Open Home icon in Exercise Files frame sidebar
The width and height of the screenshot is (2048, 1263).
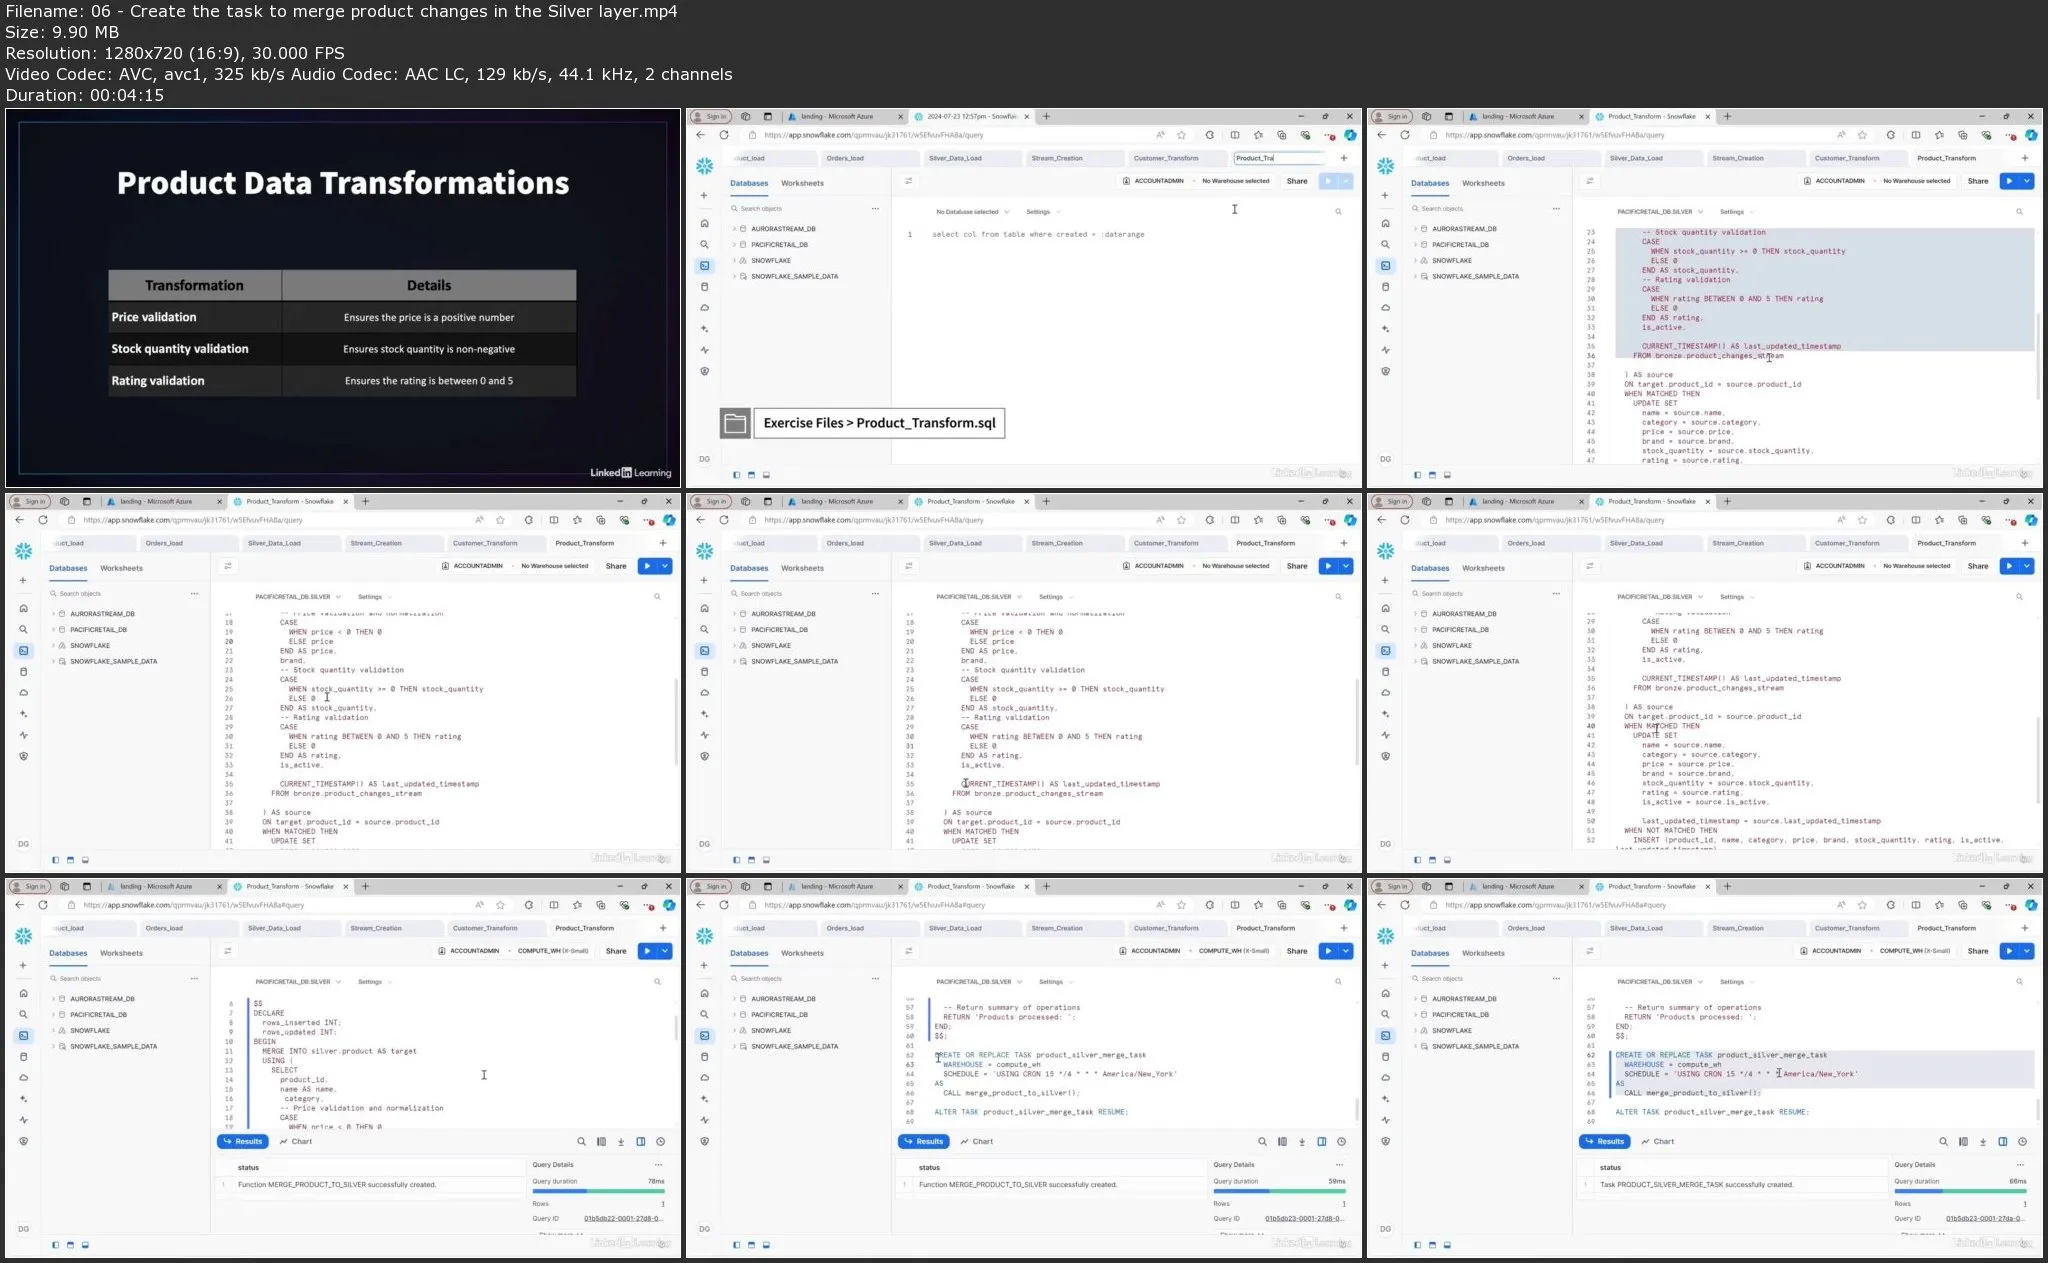click(x=704, y=223)
